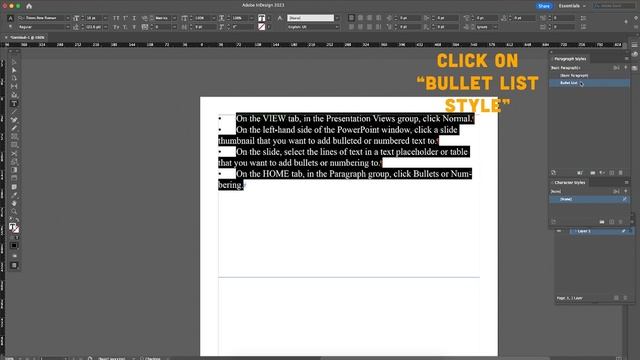
Task: Select the Scissors tool
Action: (x=14, y=153)
